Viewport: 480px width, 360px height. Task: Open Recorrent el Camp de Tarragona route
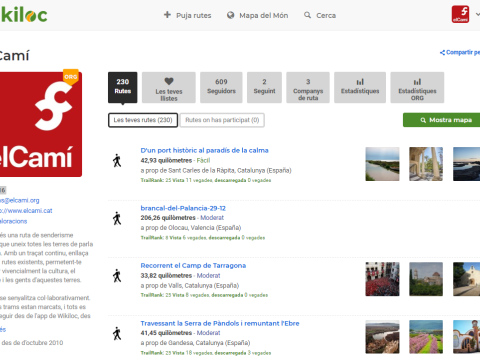tap(193, 266)
